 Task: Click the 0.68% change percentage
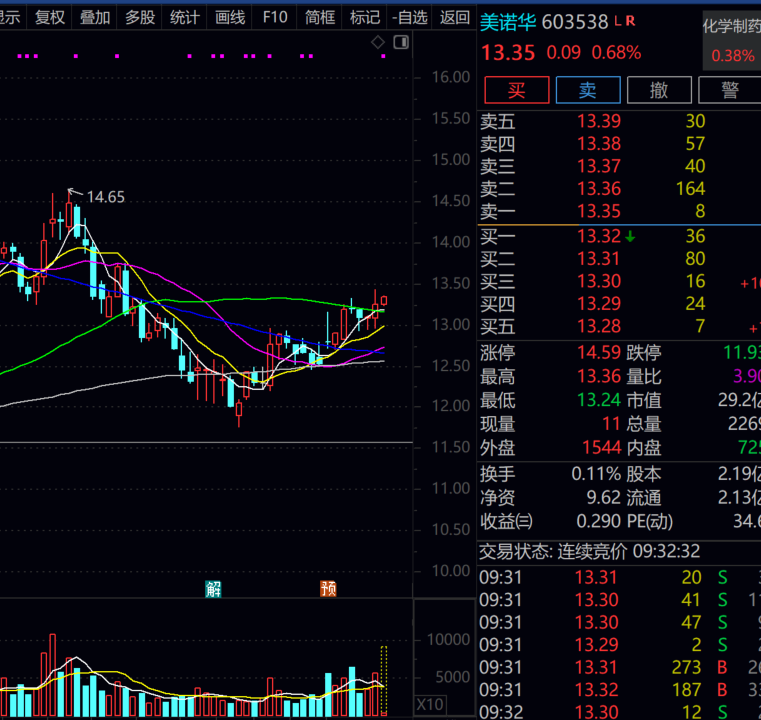[x=616, y=52]
